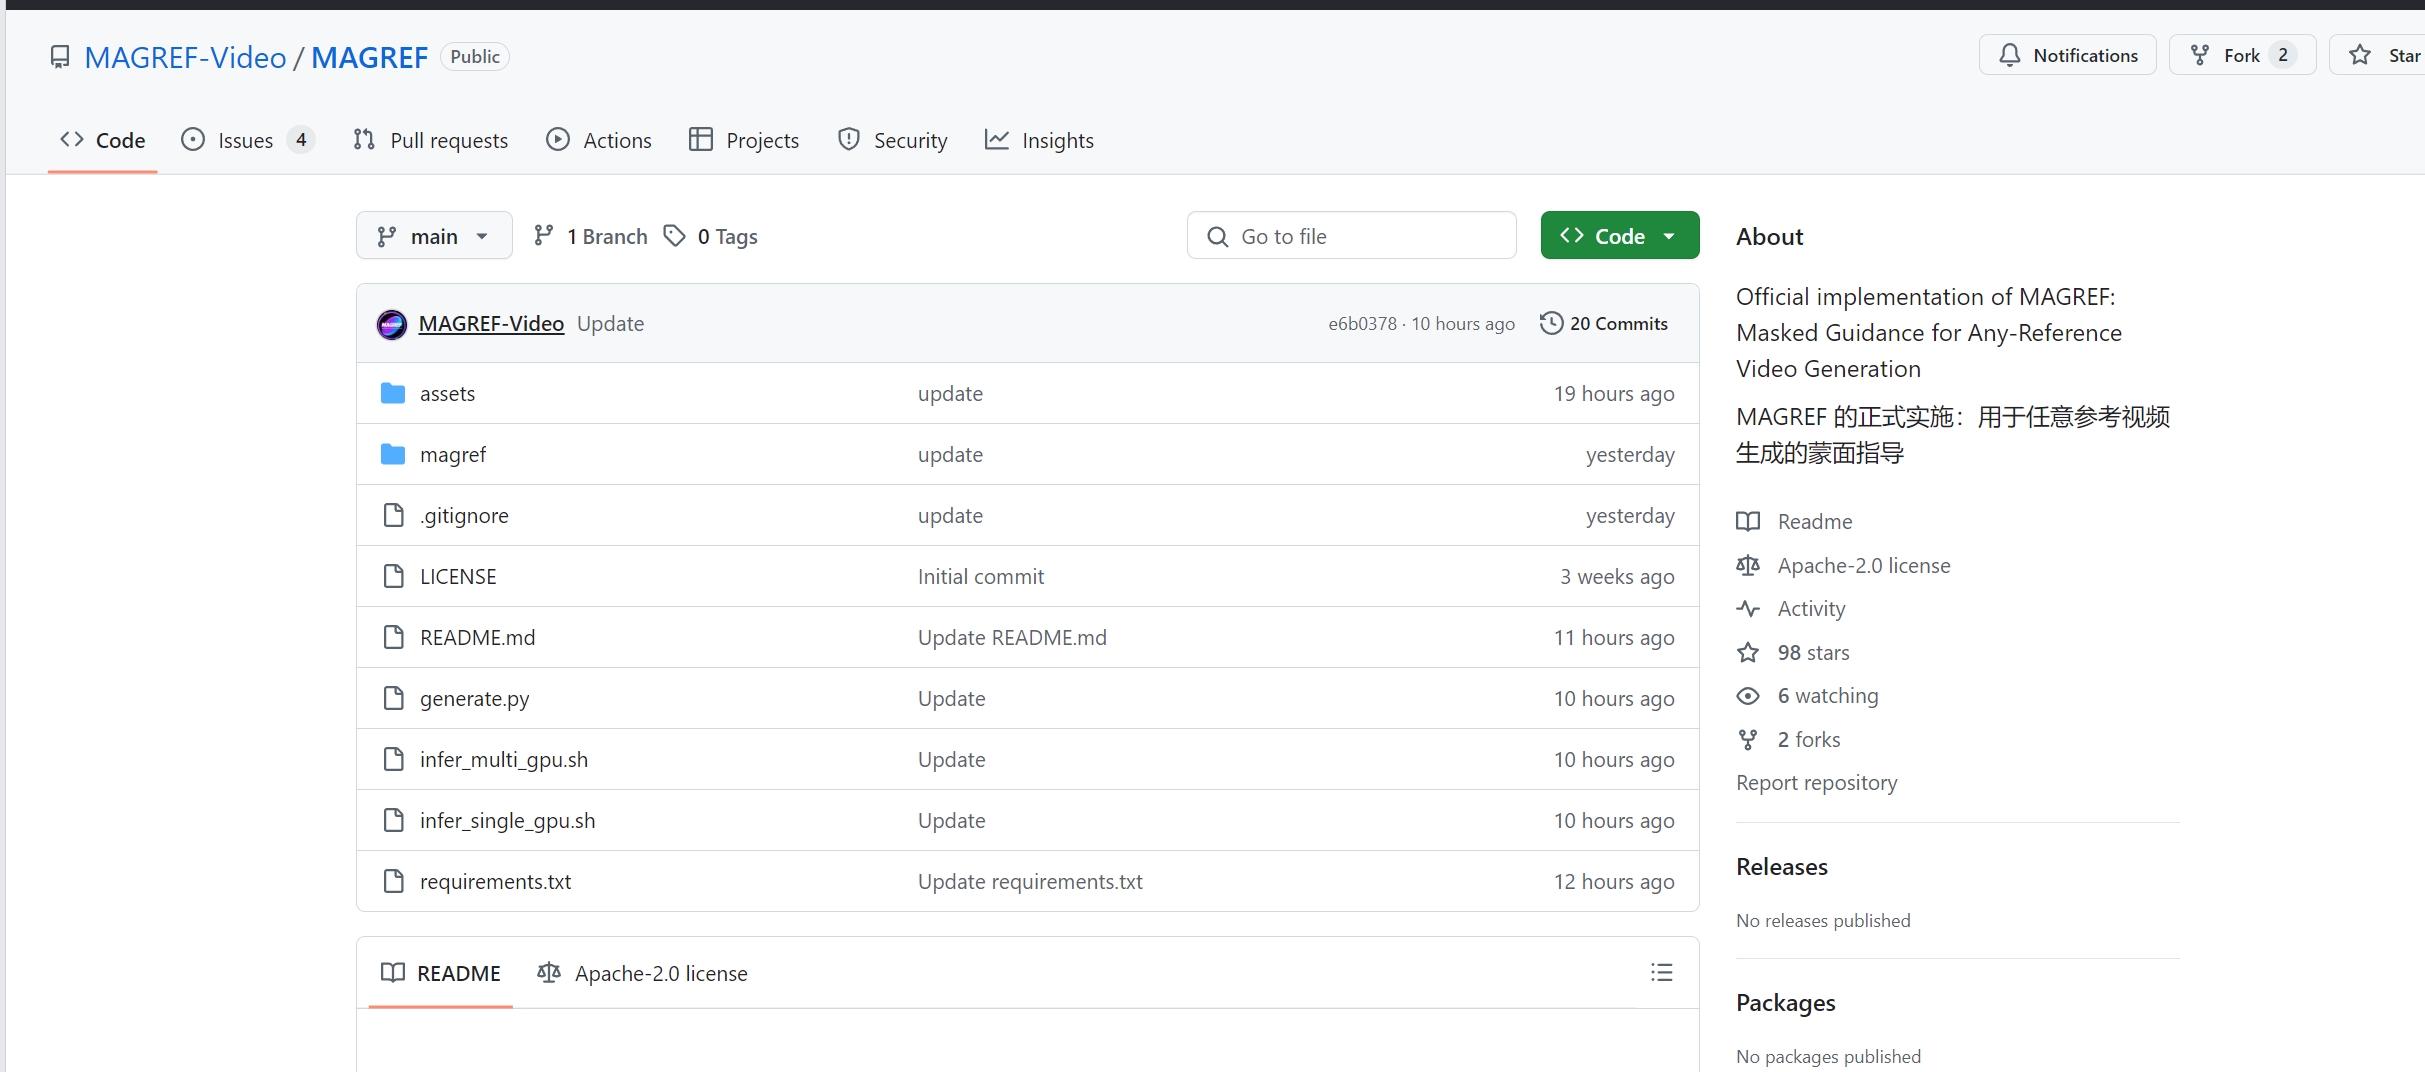Screen dimensions: 2425x1072
Task: Click the generate.py file icon
Action: pyautogui.click(x=394, y=698)
